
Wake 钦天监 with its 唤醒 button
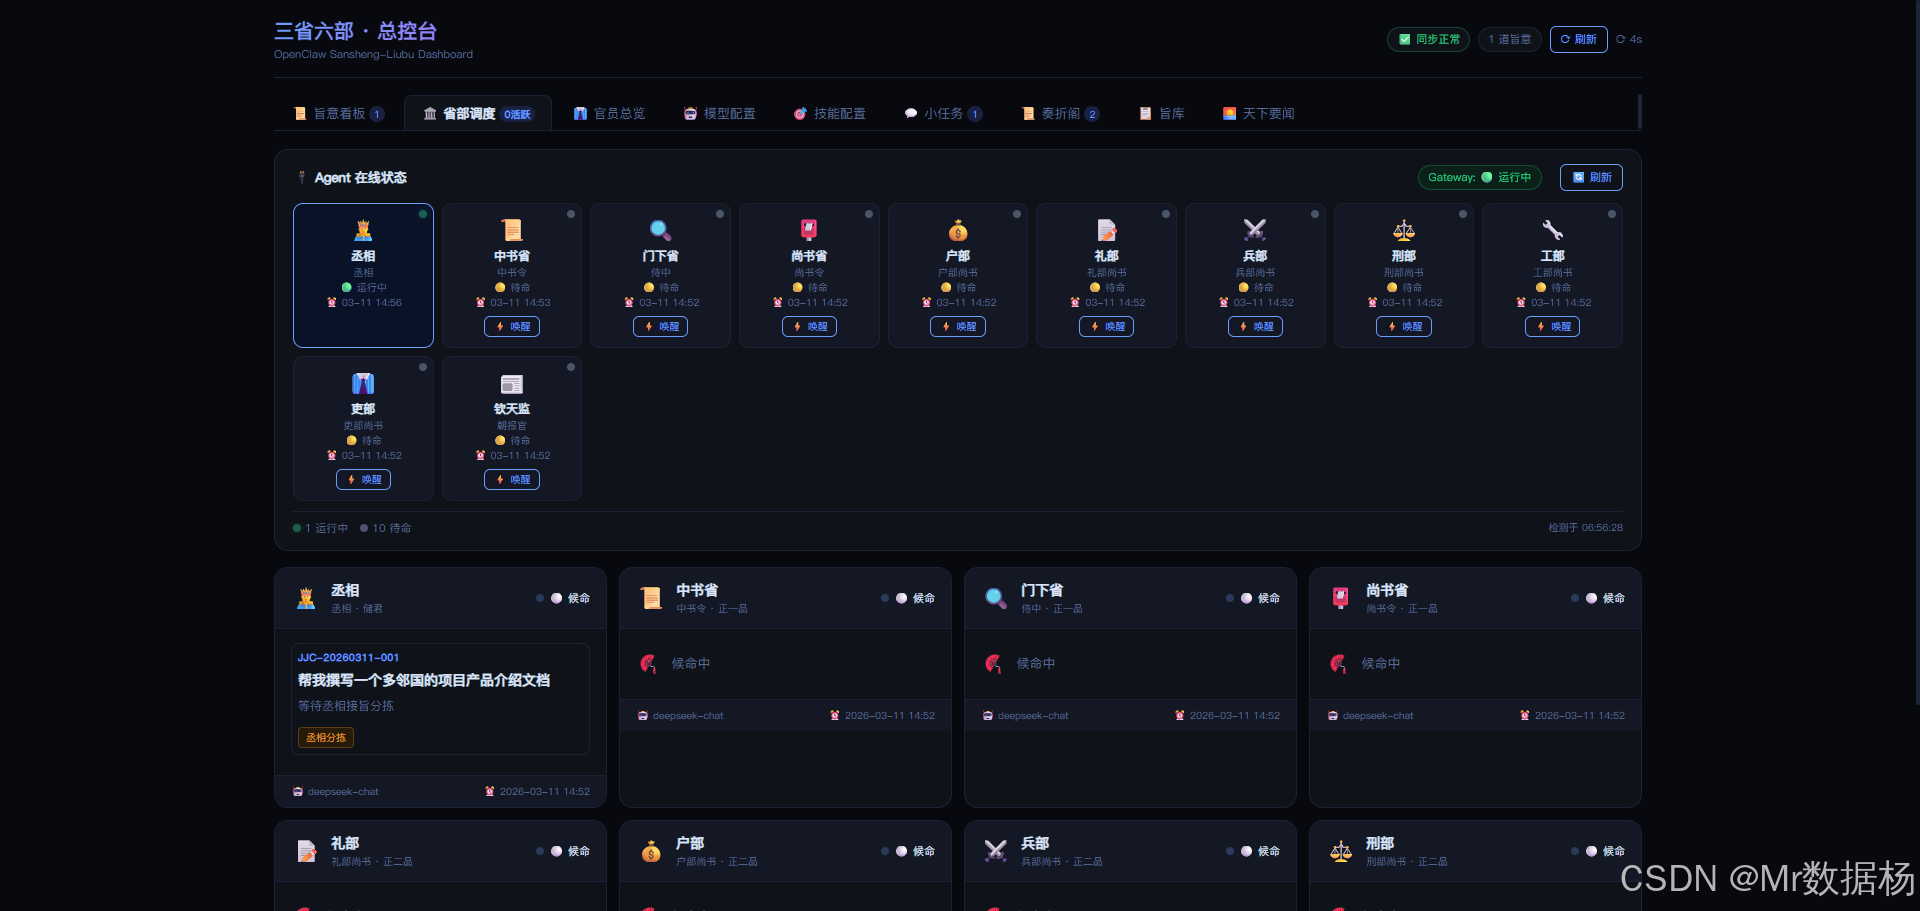(512, 479)
